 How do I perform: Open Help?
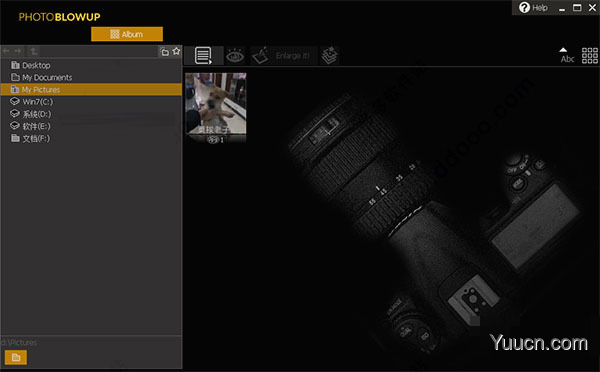point(533,8)
